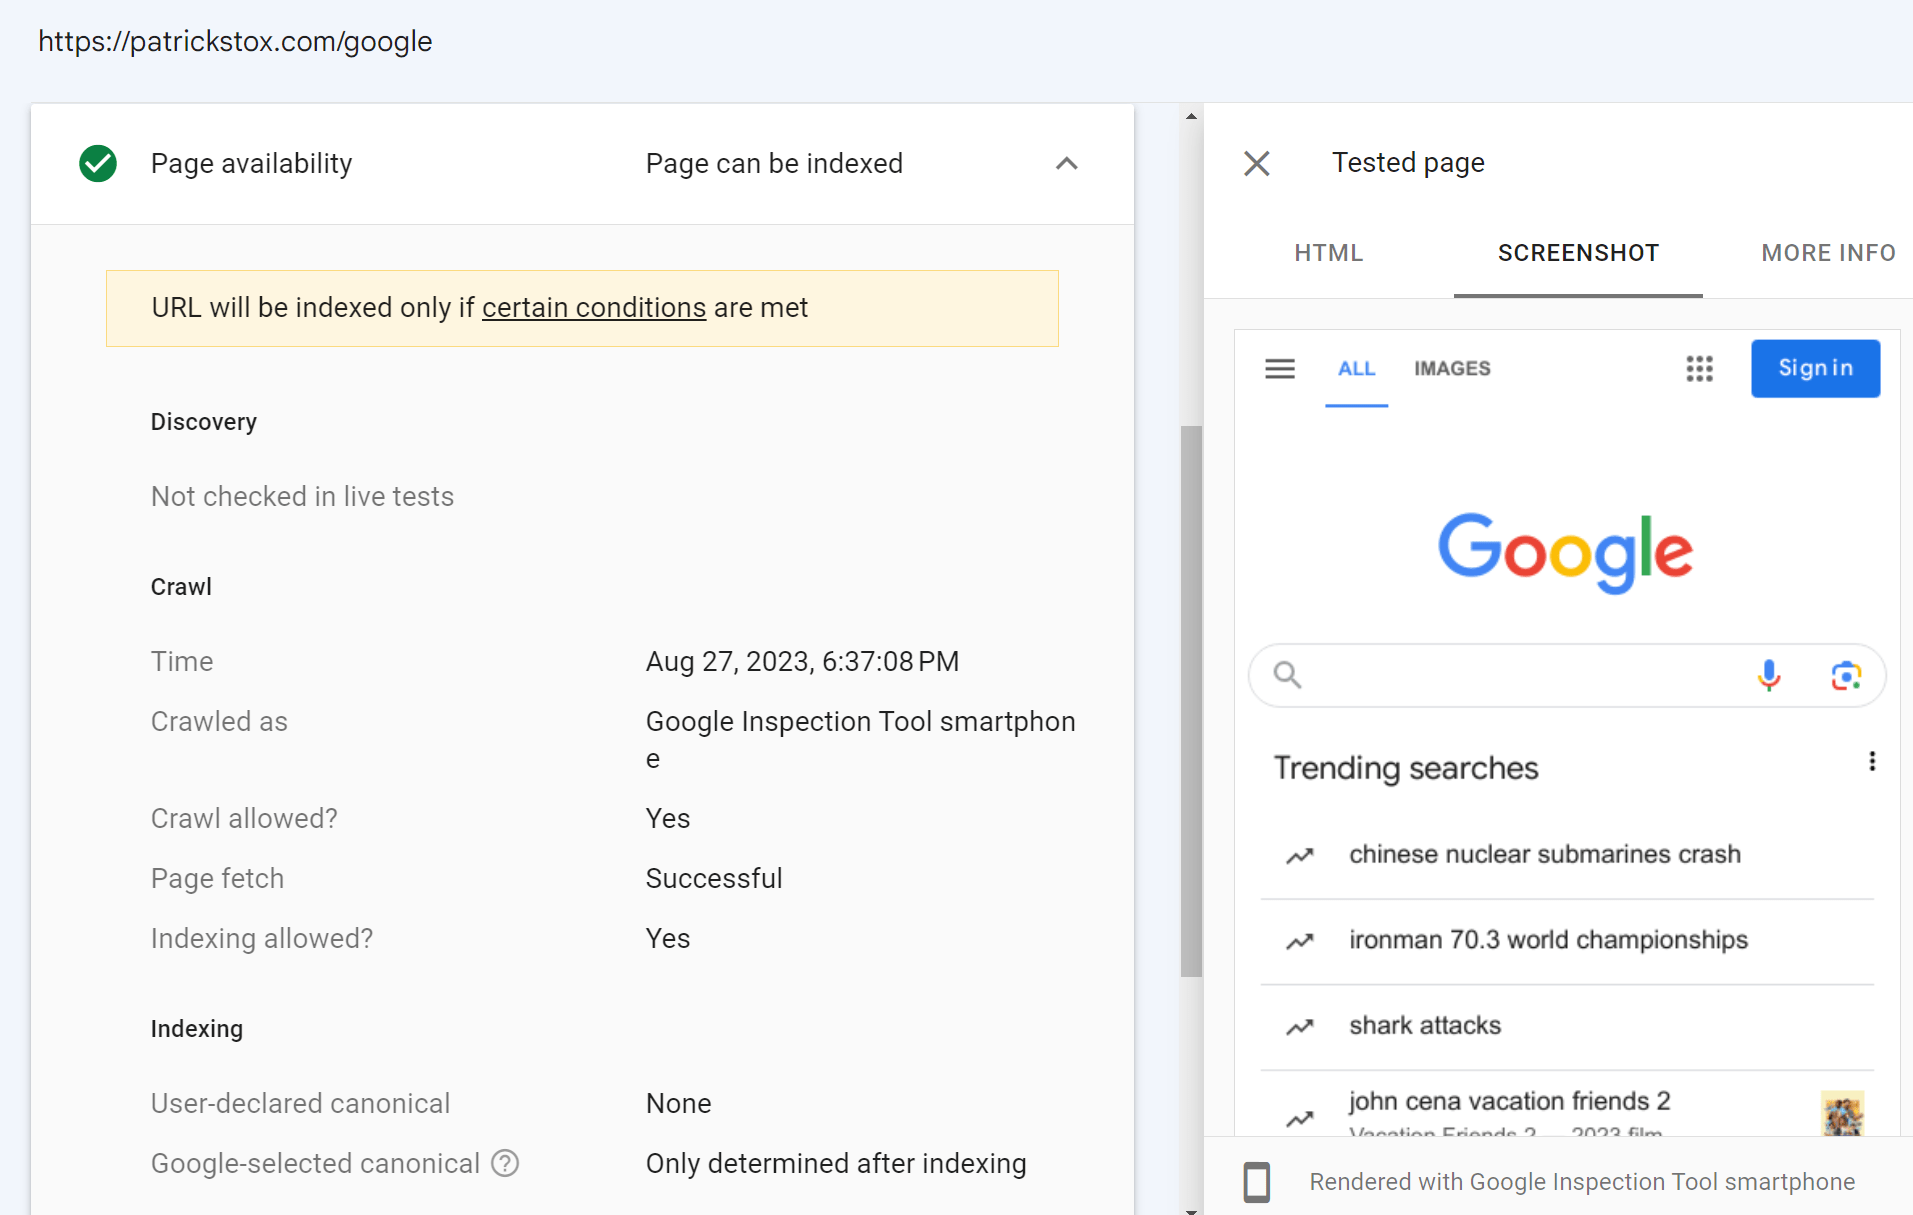The width and height of the screenshot is (1913, 1215).
Task: Click the Sign in button
Action: (1815, 368)
